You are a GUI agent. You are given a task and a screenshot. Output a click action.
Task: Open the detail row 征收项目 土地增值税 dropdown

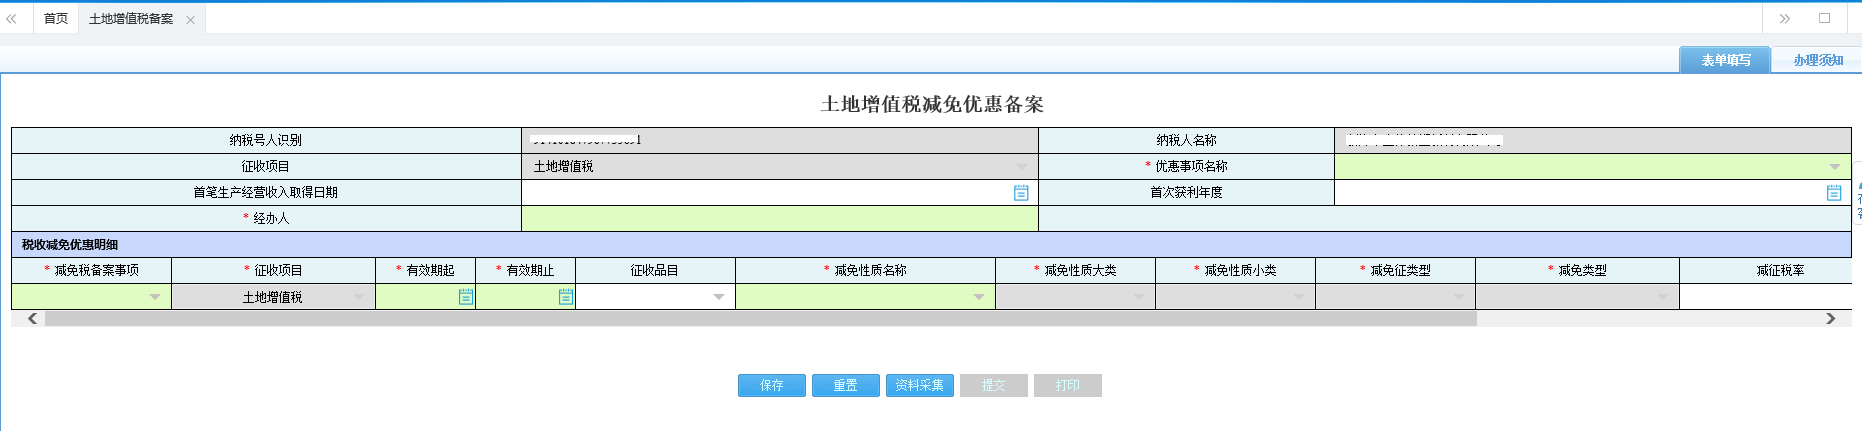coord(359,297)
